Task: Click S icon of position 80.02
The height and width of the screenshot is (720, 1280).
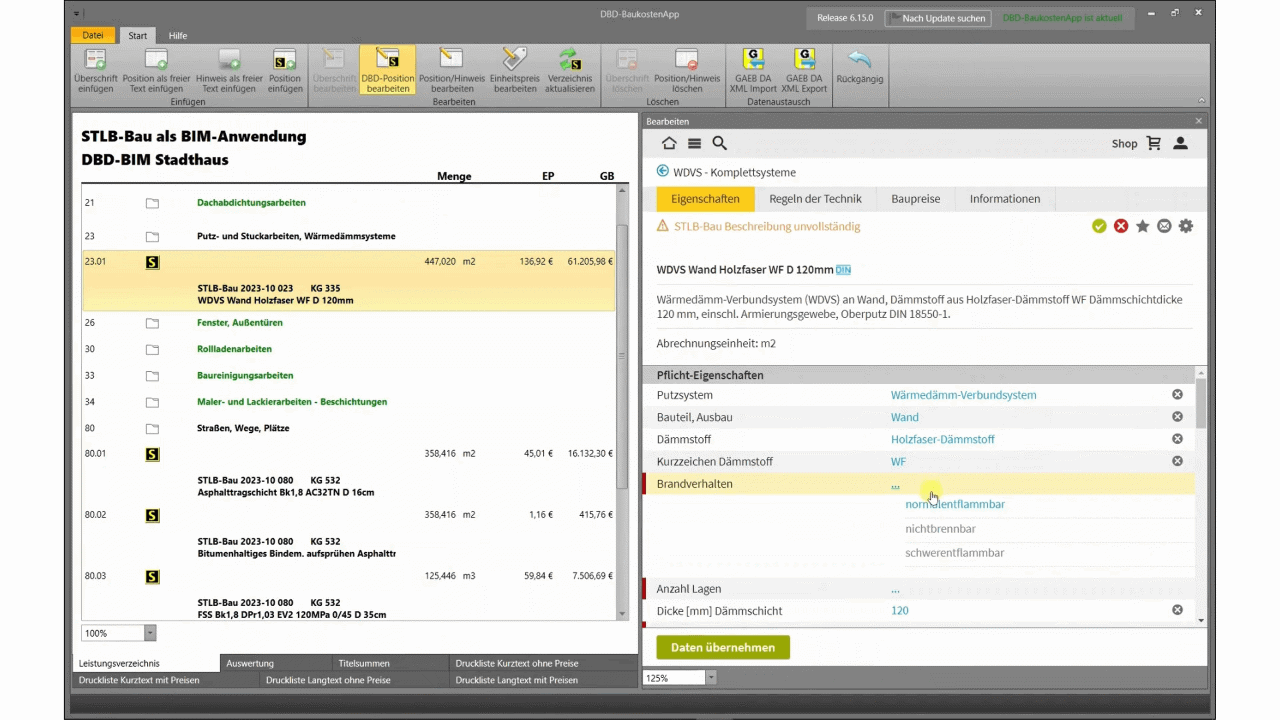Action: (152, 516)
